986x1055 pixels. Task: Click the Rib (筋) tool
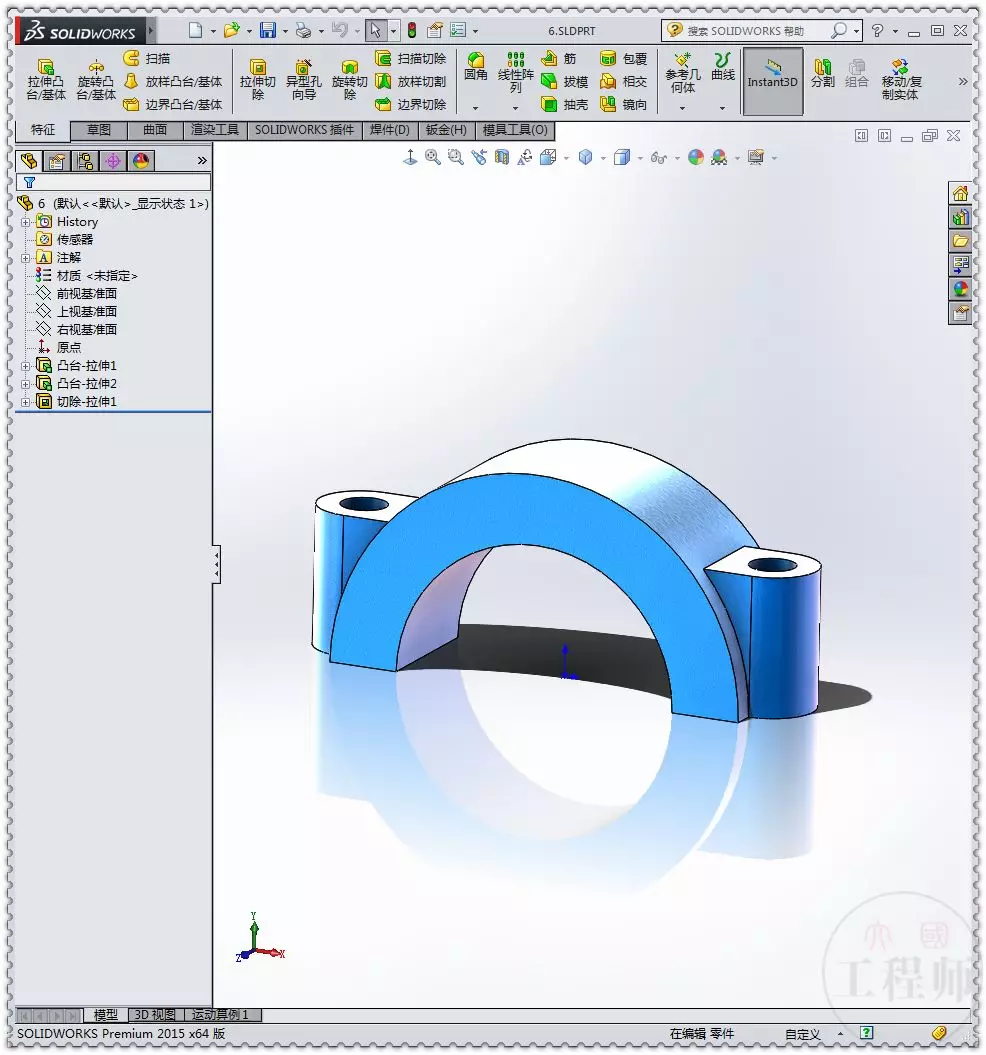(x=559, y=59)
